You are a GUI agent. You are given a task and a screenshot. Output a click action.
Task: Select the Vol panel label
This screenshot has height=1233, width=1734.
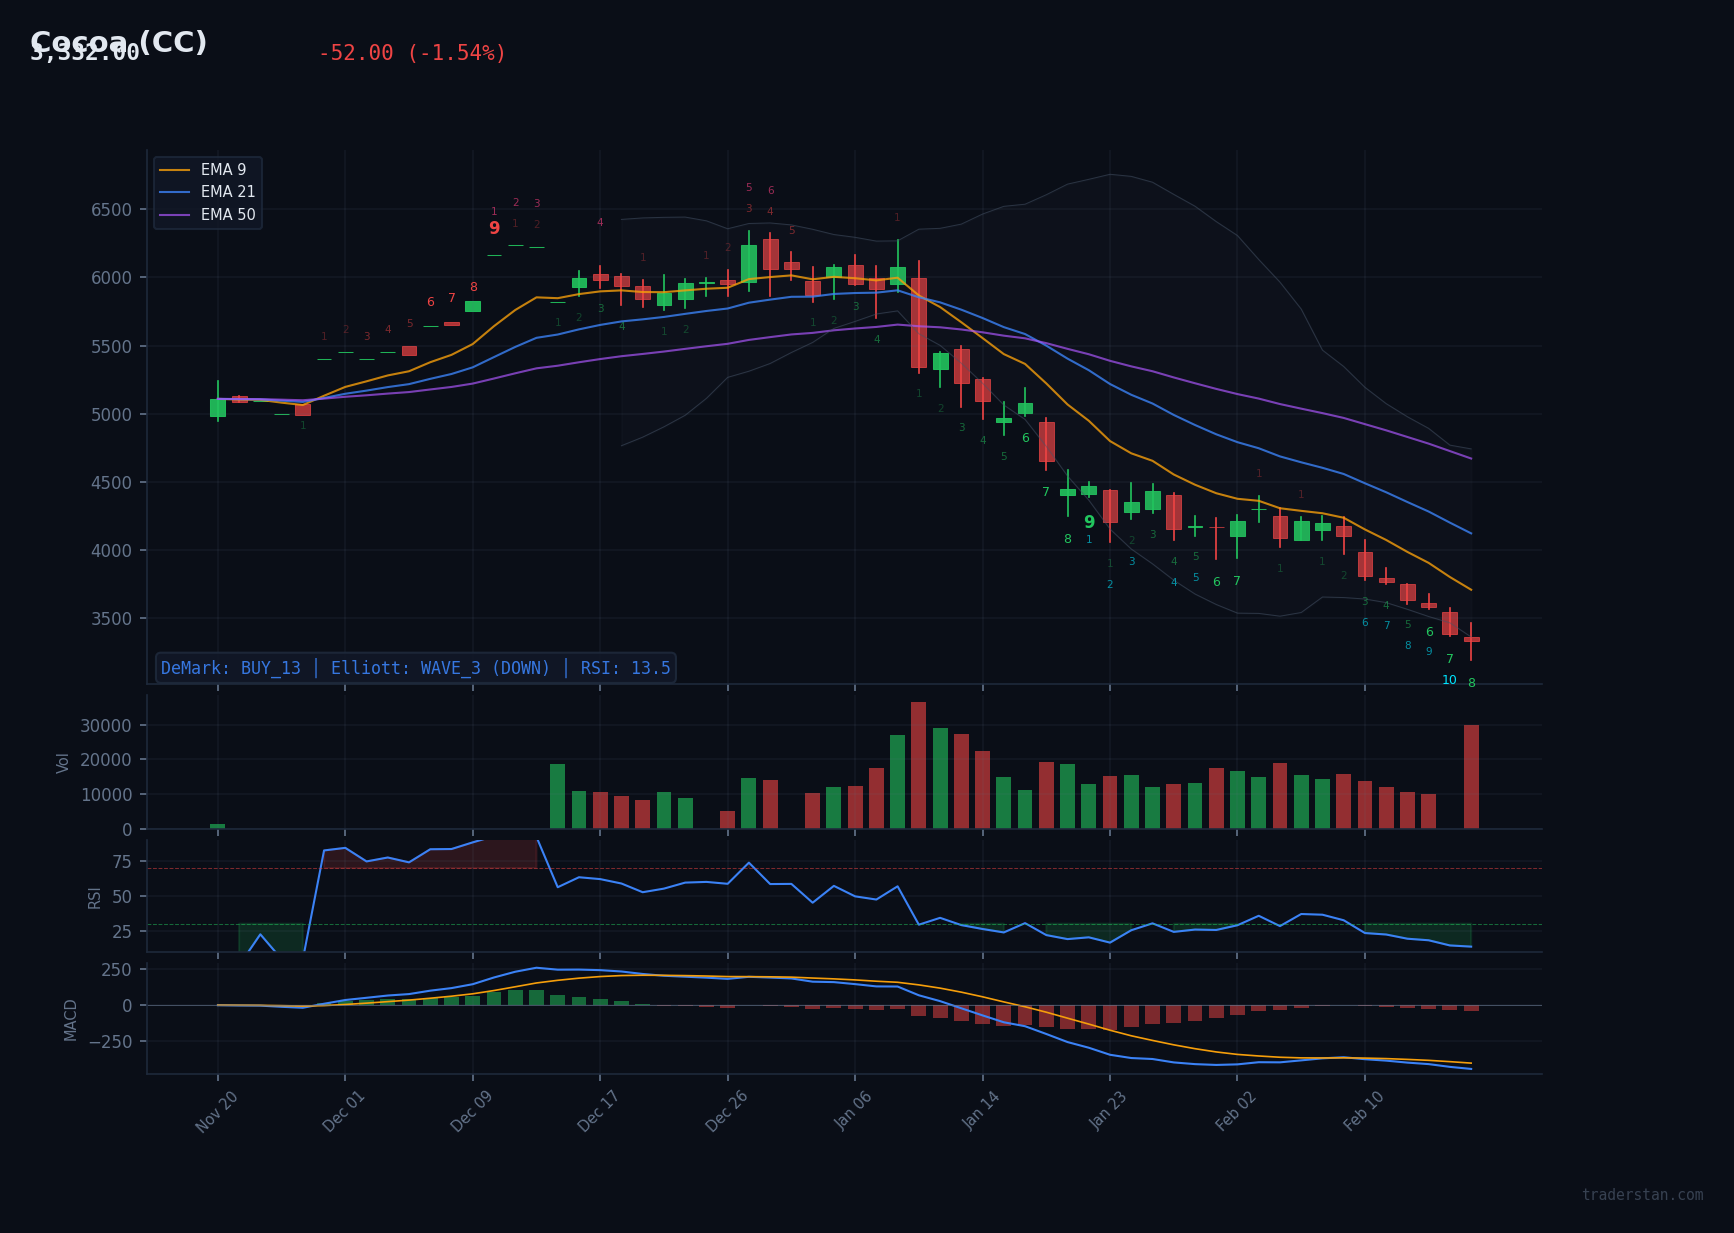tap(62, 765)
